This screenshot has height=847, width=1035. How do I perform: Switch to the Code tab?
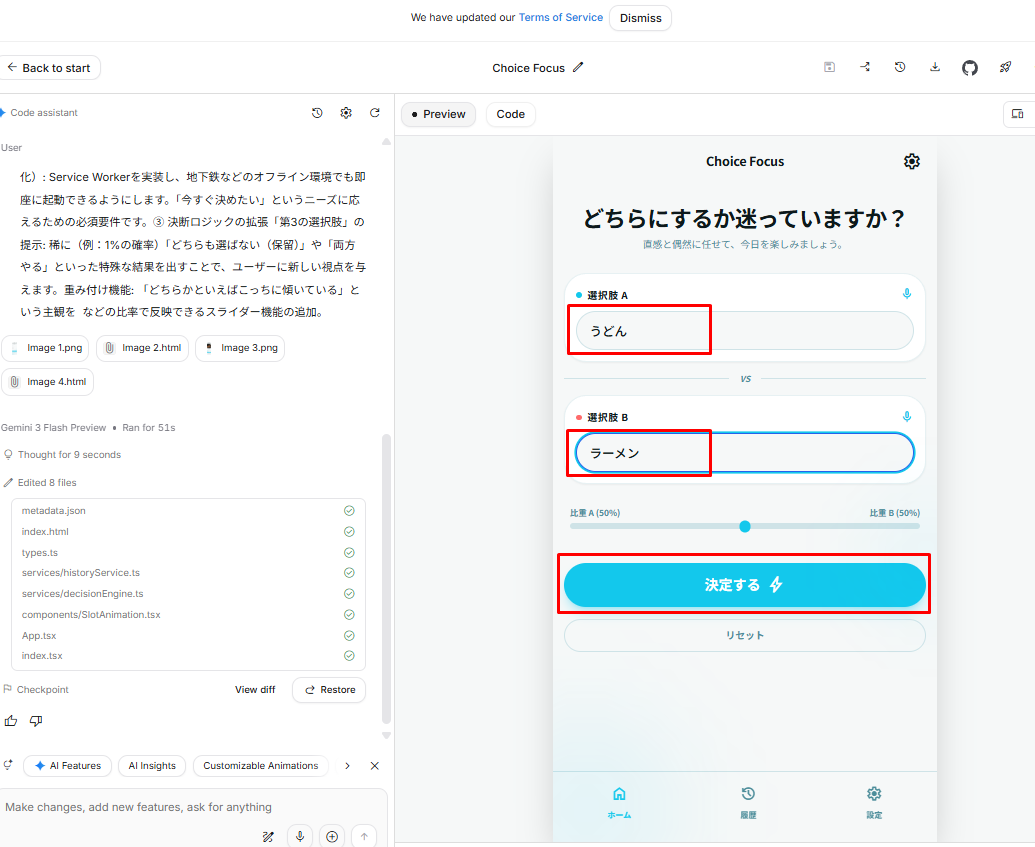(510, 114)
